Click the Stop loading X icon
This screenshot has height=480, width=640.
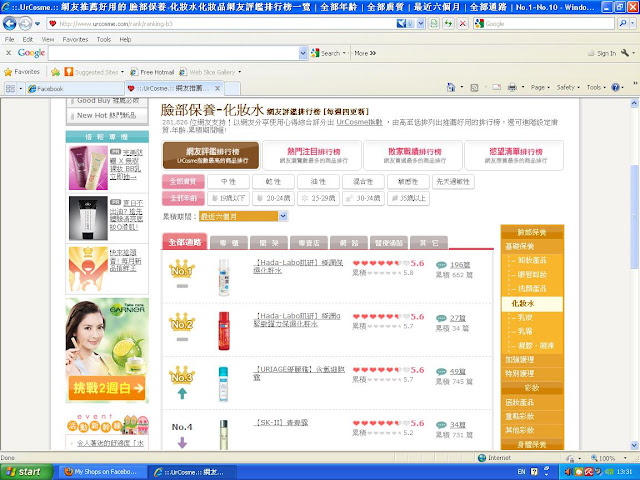(x=462, y=24)
